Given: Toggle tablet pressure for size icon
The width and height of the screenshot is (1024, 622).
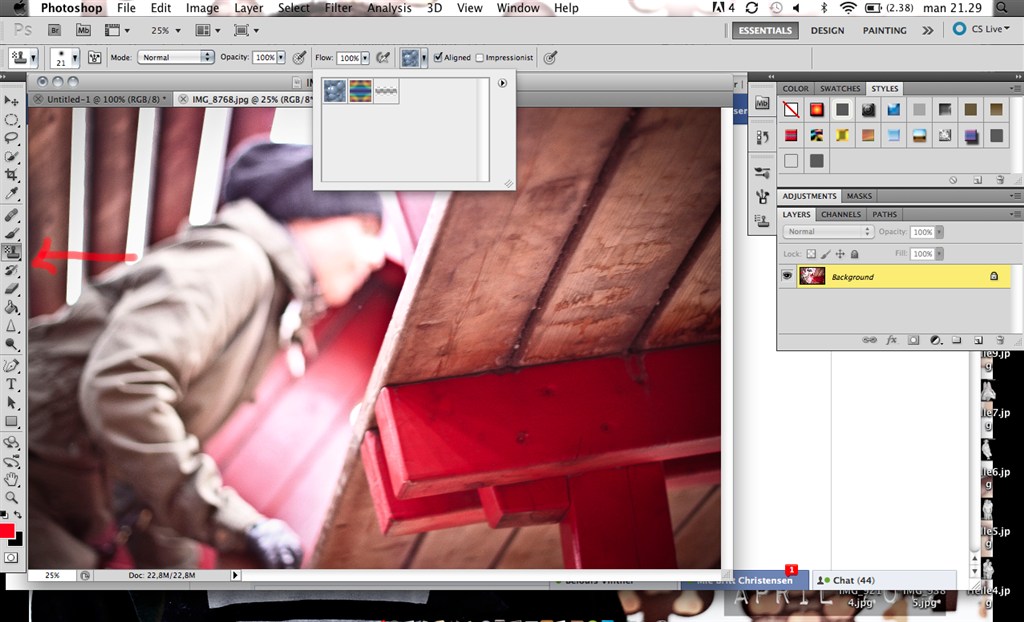Looking at the screenshot, I should point(551,57).
